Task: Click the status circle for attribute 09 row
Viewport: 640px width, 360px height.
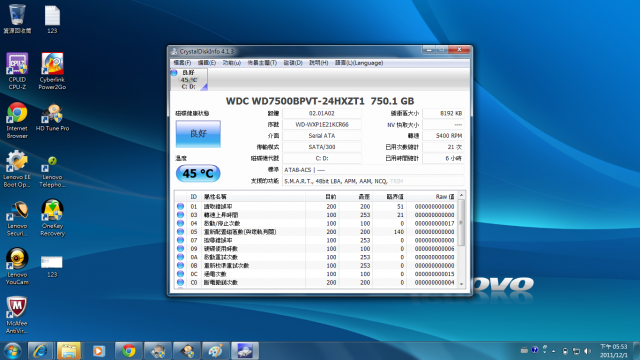Action: (180, 249)
